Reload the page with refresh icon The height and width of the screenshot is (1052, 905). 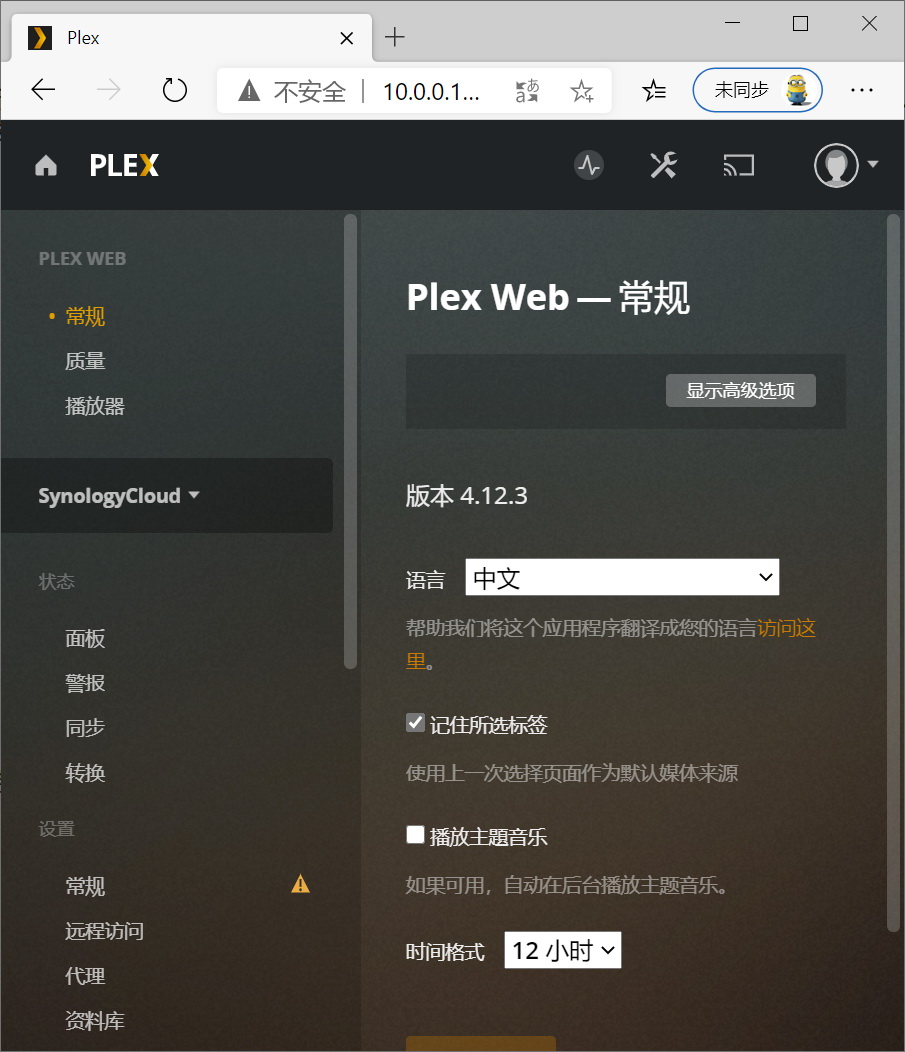tap(174, 90)
